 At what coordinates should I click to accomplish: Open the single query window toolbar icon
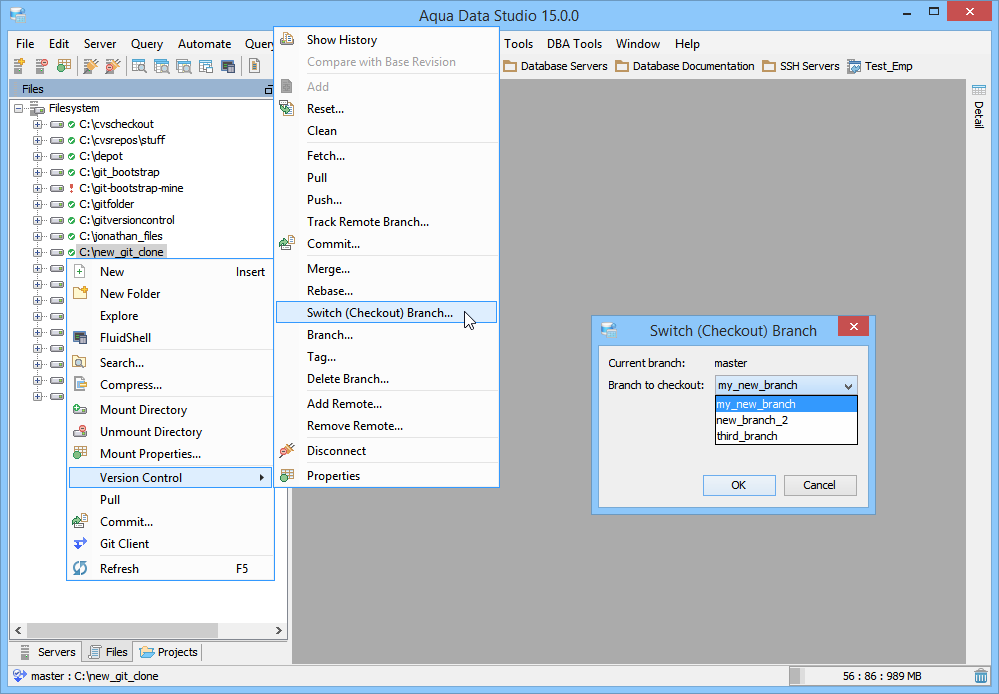[139, 66]
